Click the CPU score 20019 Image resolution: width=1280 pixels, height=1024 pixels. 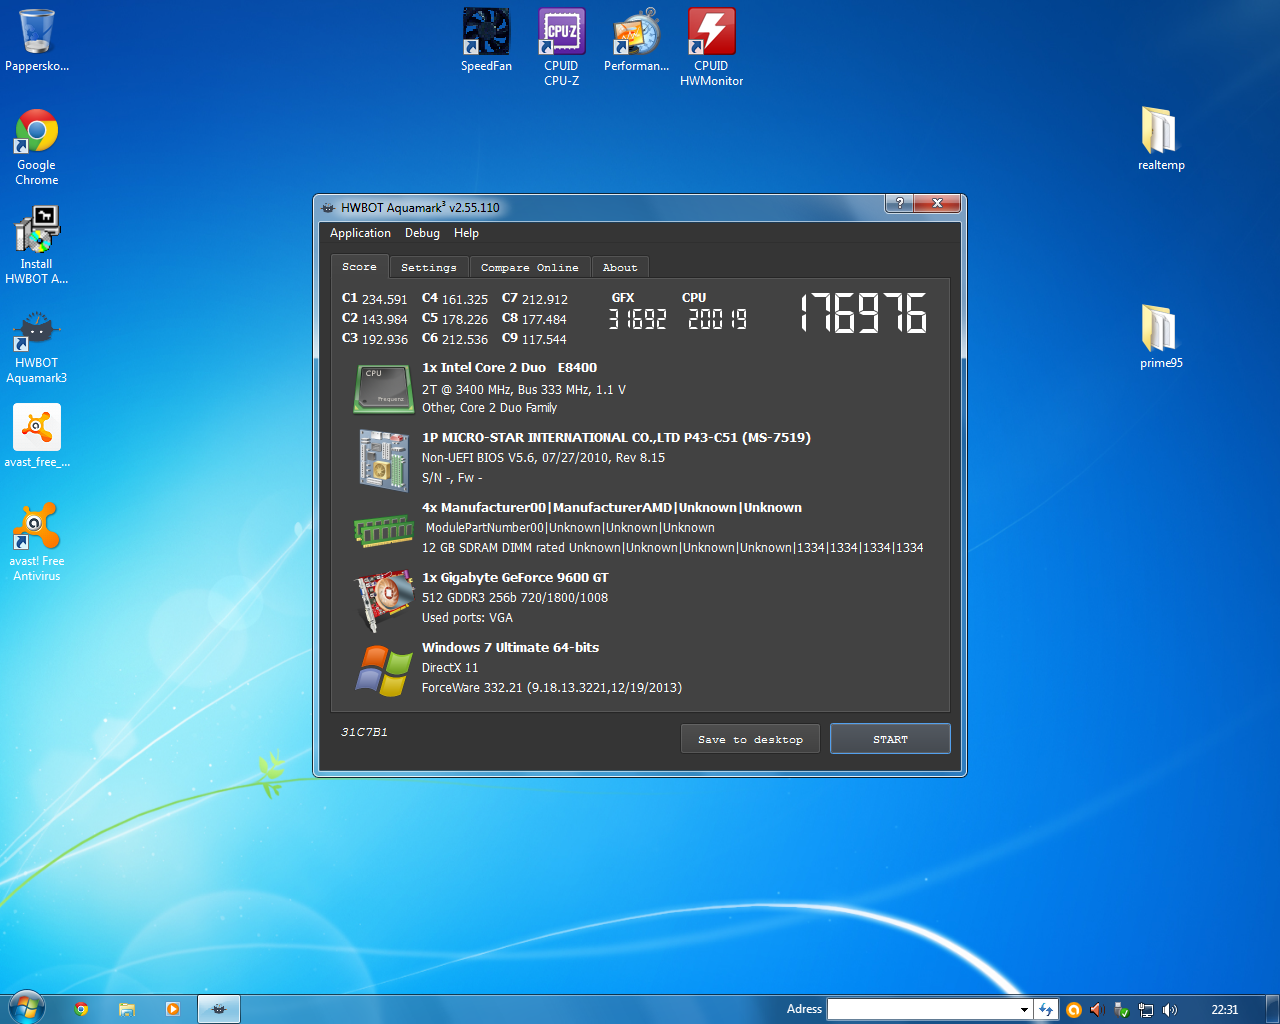717,319
